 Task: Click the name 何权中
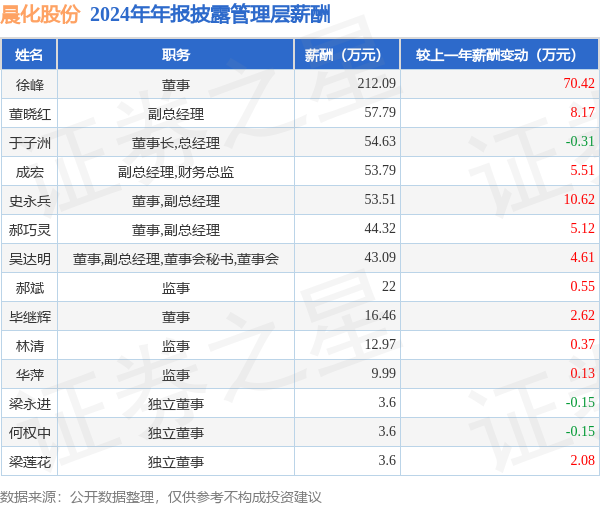click(x=29, y=433)
